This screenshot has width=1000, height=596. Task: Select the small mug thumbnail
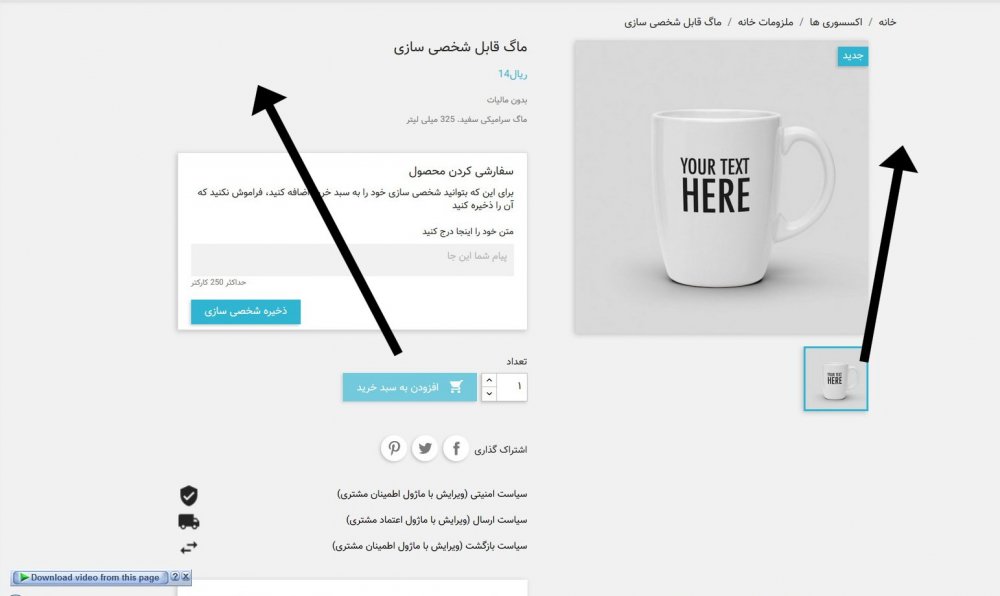pyautogui.click(x=835, y=379)
